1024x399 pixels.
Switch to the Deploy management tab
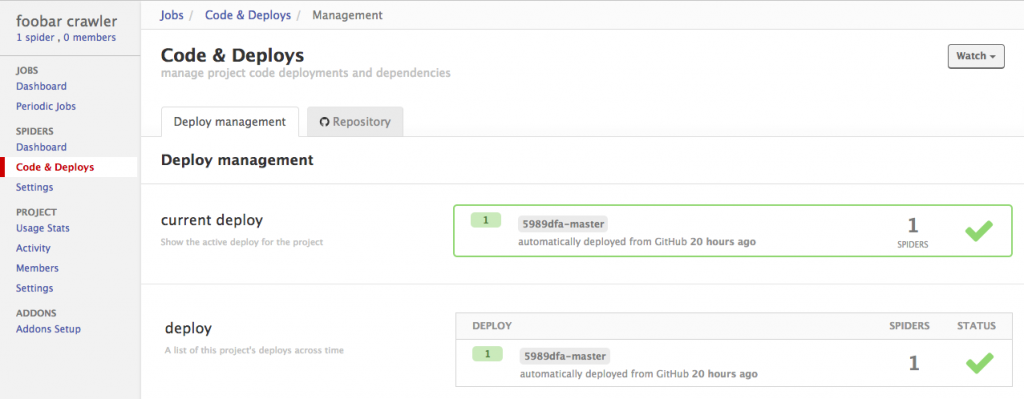point(230,122)
